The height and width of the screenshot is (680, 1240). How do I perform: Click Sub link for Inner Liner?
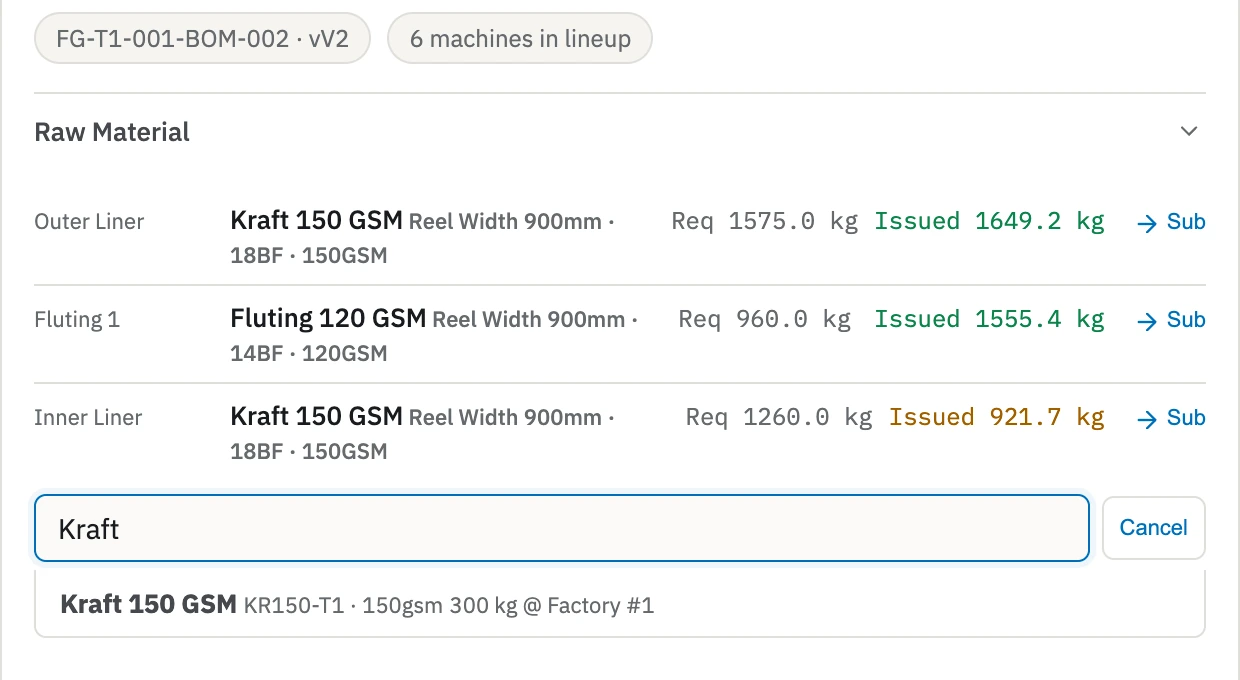1171,418
